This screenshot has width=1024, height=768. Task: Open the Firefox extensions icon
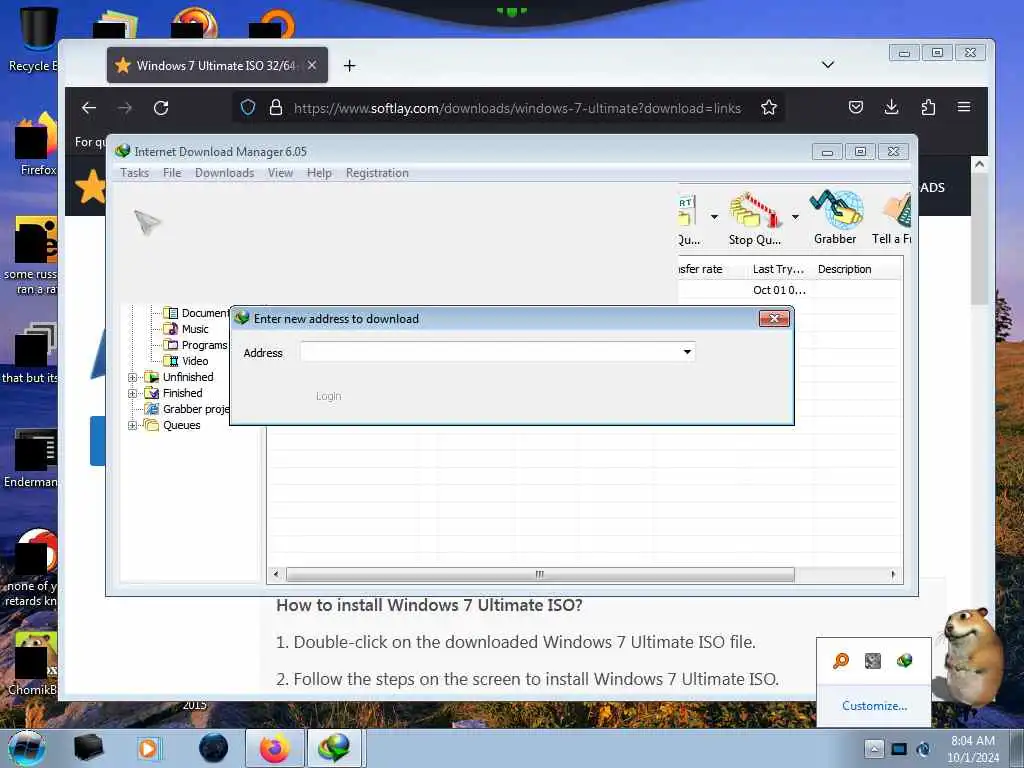(x=928, y=107)
